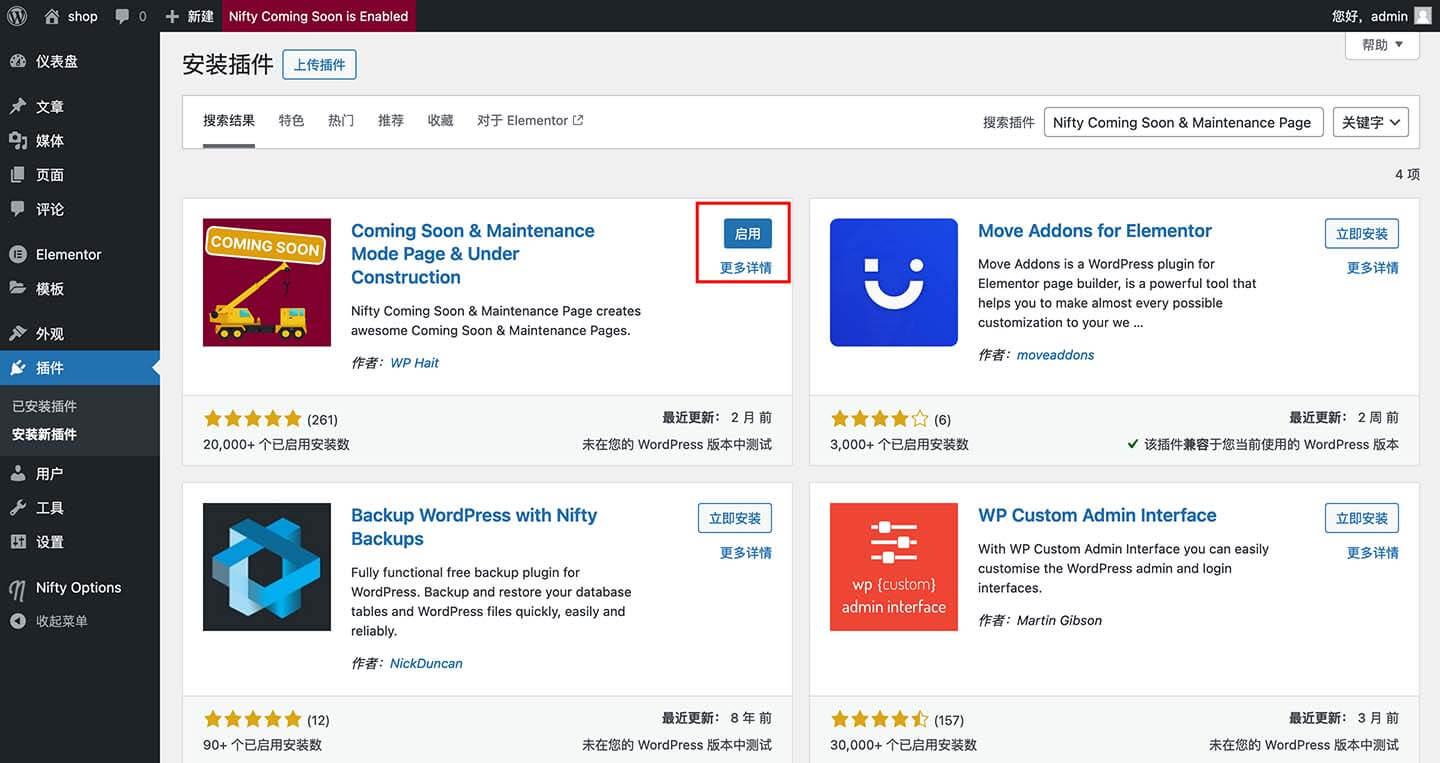Click the 评论 comment icon in sidebar
Viewport: 1440px width, 763px height.
tap(18, 209)
